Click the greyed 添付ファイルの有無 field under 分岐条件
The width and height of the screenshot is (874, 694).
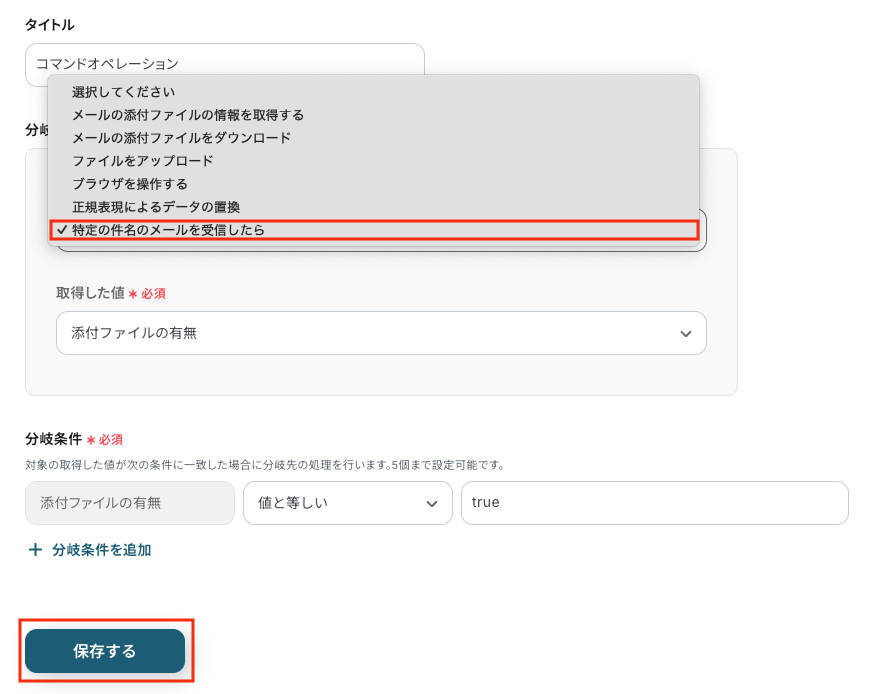pyautogui.click(x=130, y=504)
